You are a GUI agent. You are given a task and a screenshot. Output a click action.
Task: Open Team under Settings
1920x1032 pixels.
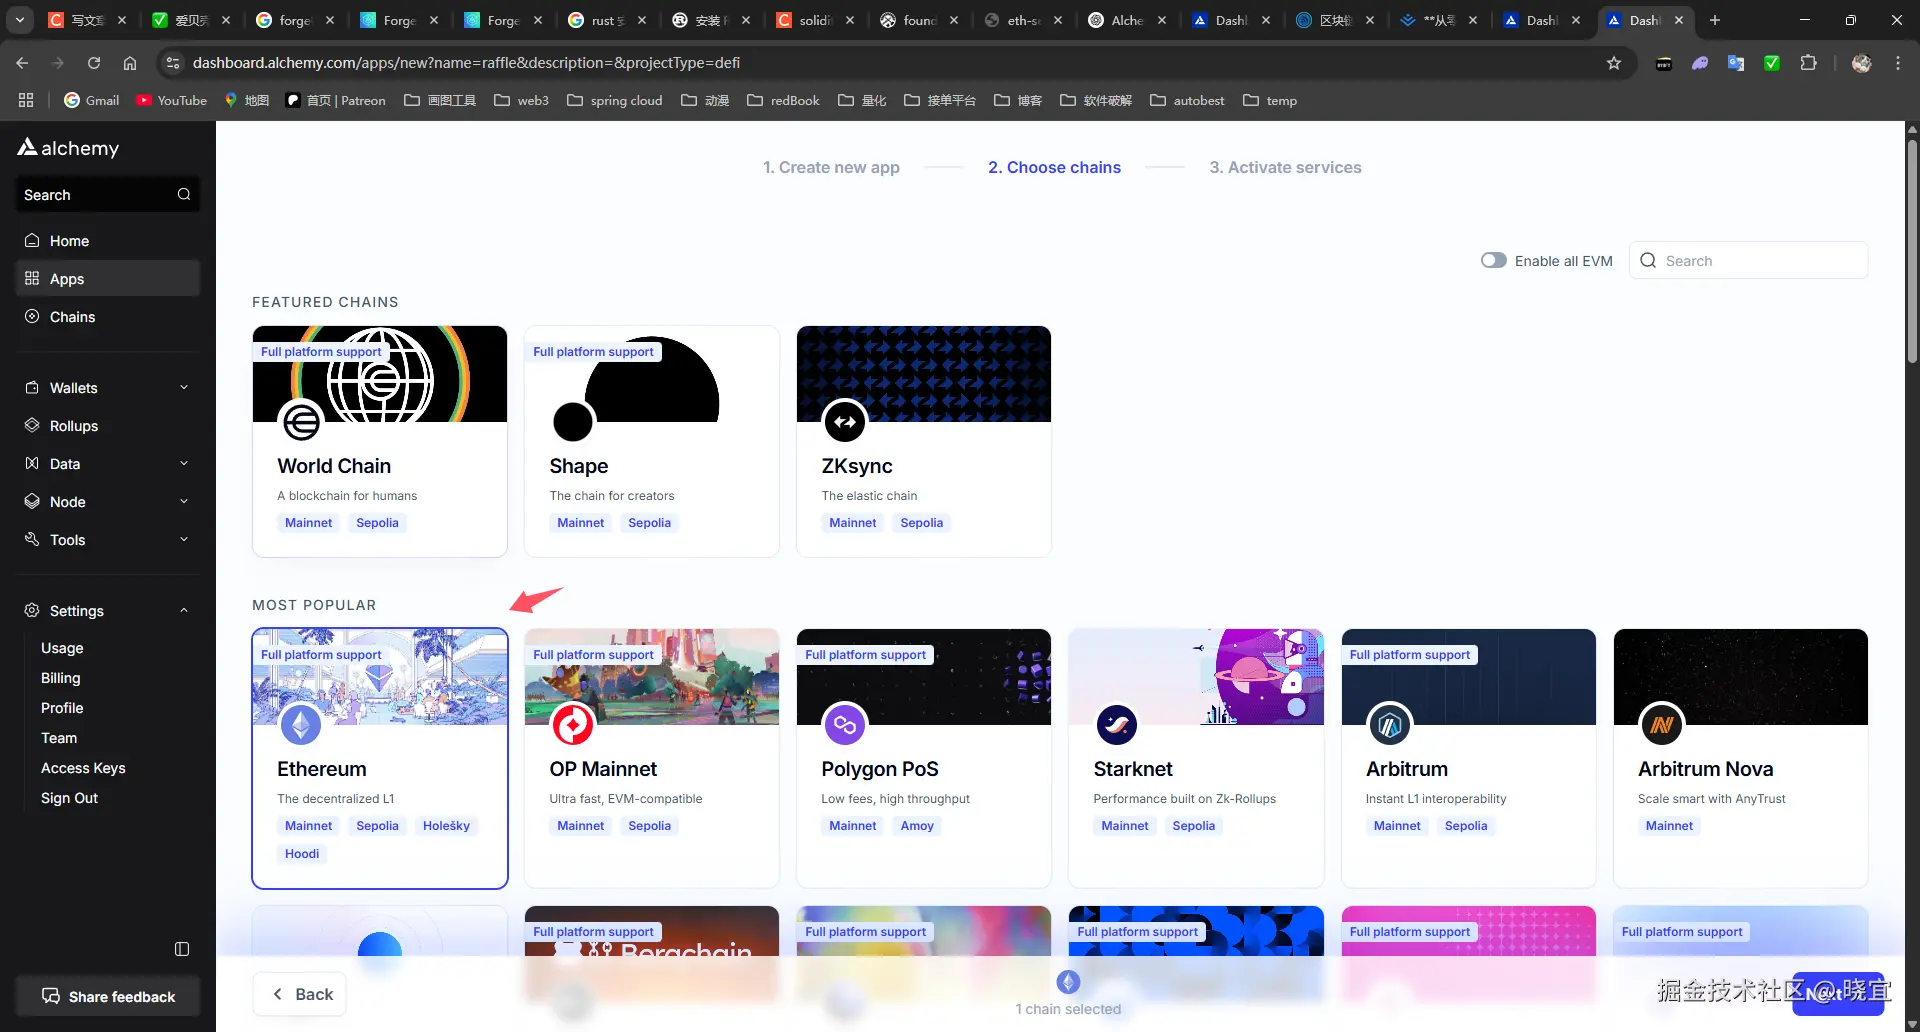pos(59,738)
